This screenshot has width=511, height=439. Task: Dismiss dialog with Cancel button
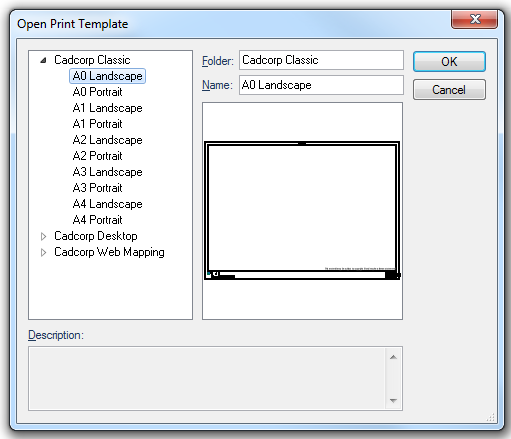[449, 90]
